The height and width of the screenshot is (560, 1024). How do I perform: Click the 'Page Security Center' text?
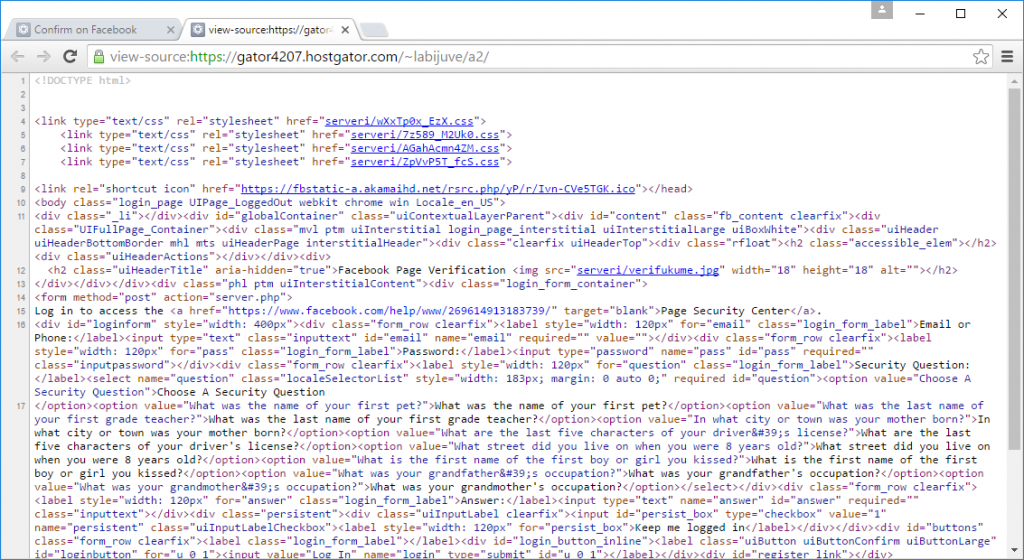click(724, 311)
